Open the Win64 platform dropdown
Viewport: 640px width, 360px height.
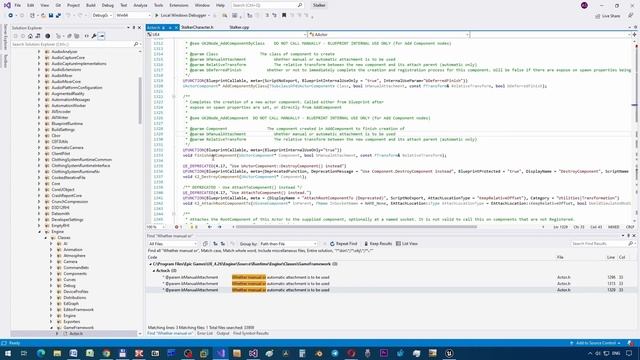[133, 15]
